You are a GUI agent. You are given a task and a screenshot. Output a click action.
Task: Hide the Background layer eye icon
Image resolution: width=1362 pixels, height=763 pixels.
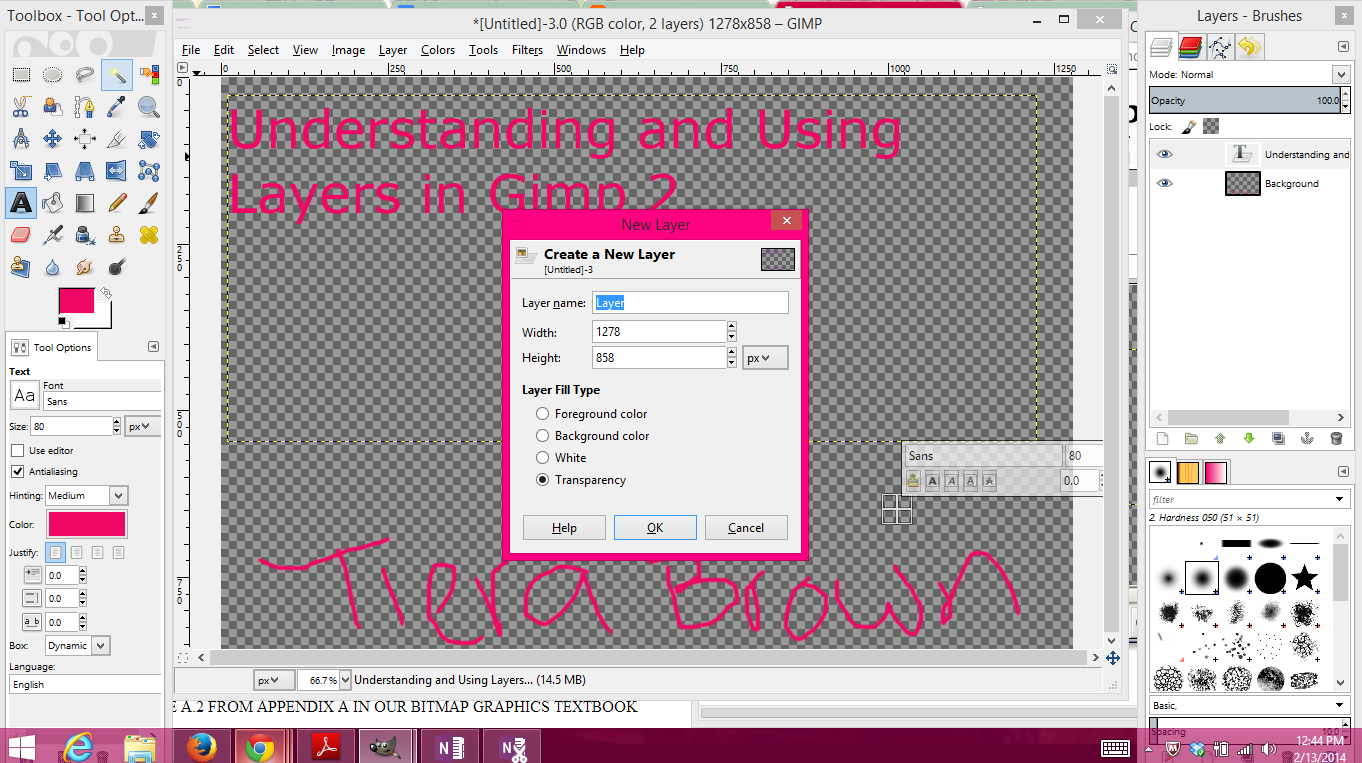point(1164,183)
